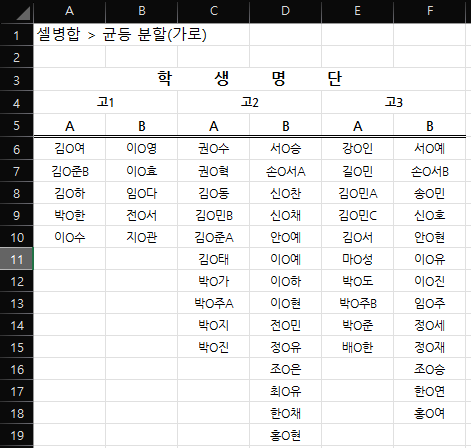Screen dimensions: 471x448
Task: Click merged header cell '고2'
Action: click(x=250, y=102)
